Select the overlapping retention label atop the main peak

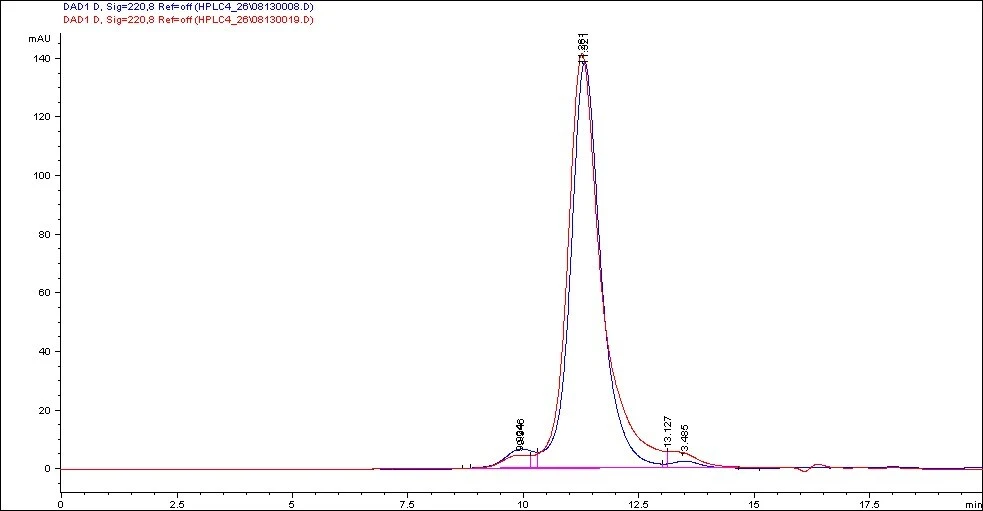[x=583, y=47]
